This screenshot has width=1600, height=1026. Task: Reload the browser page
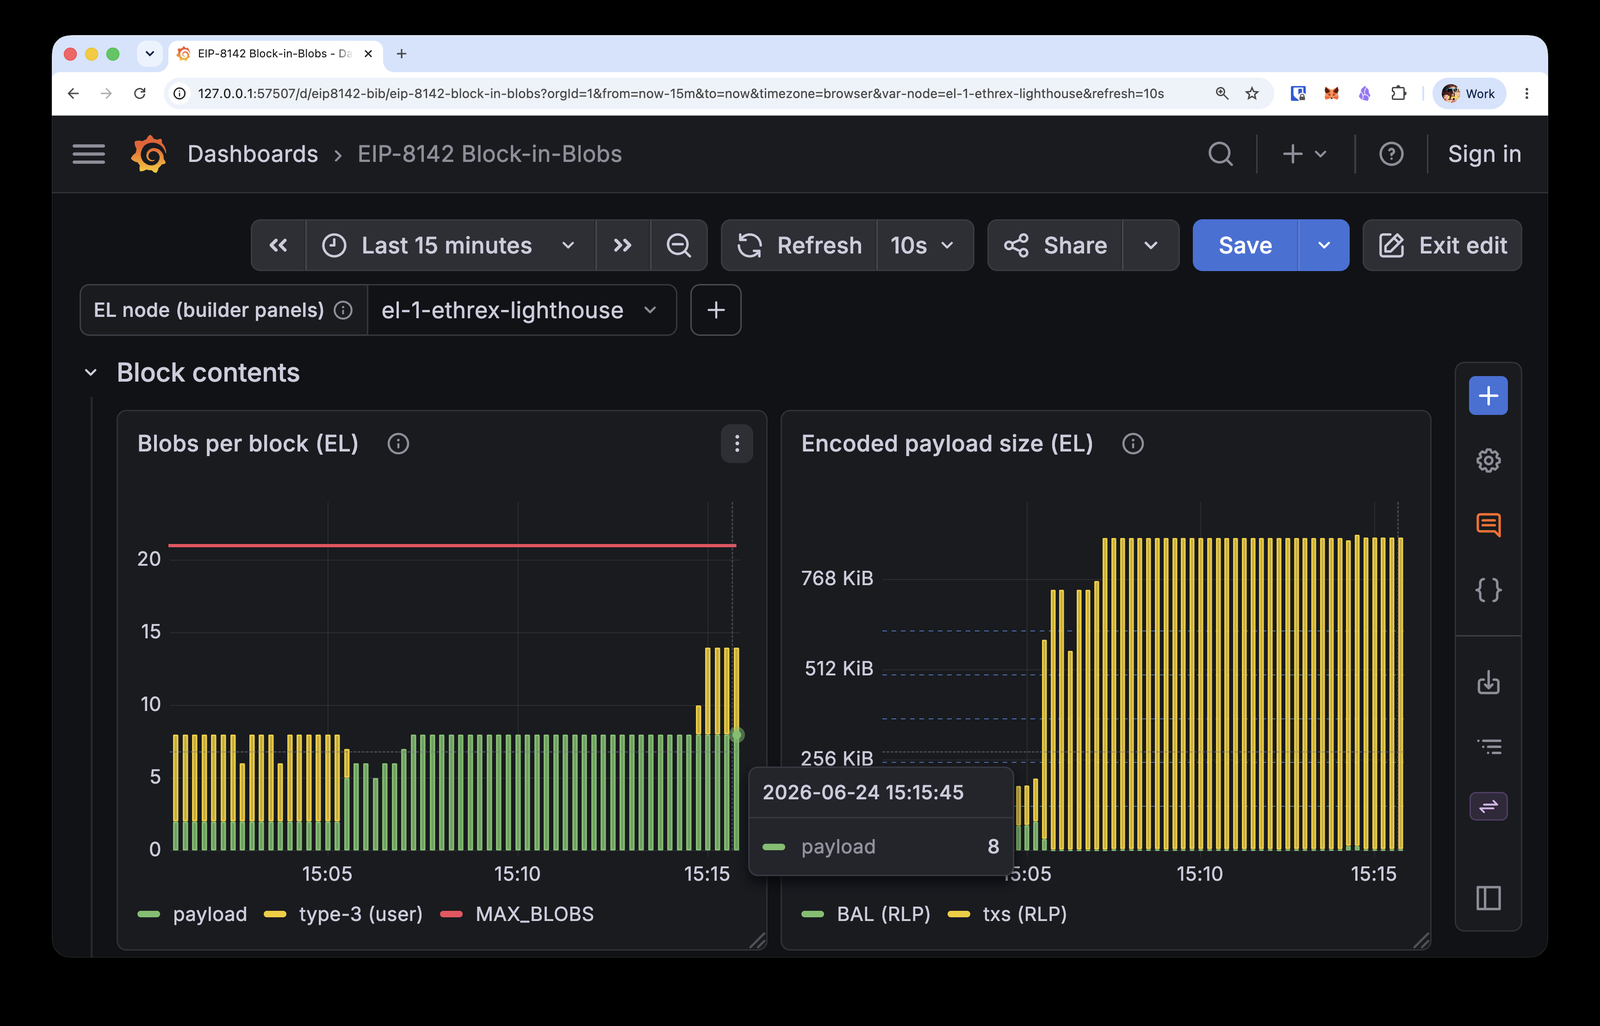pos(140,93)
